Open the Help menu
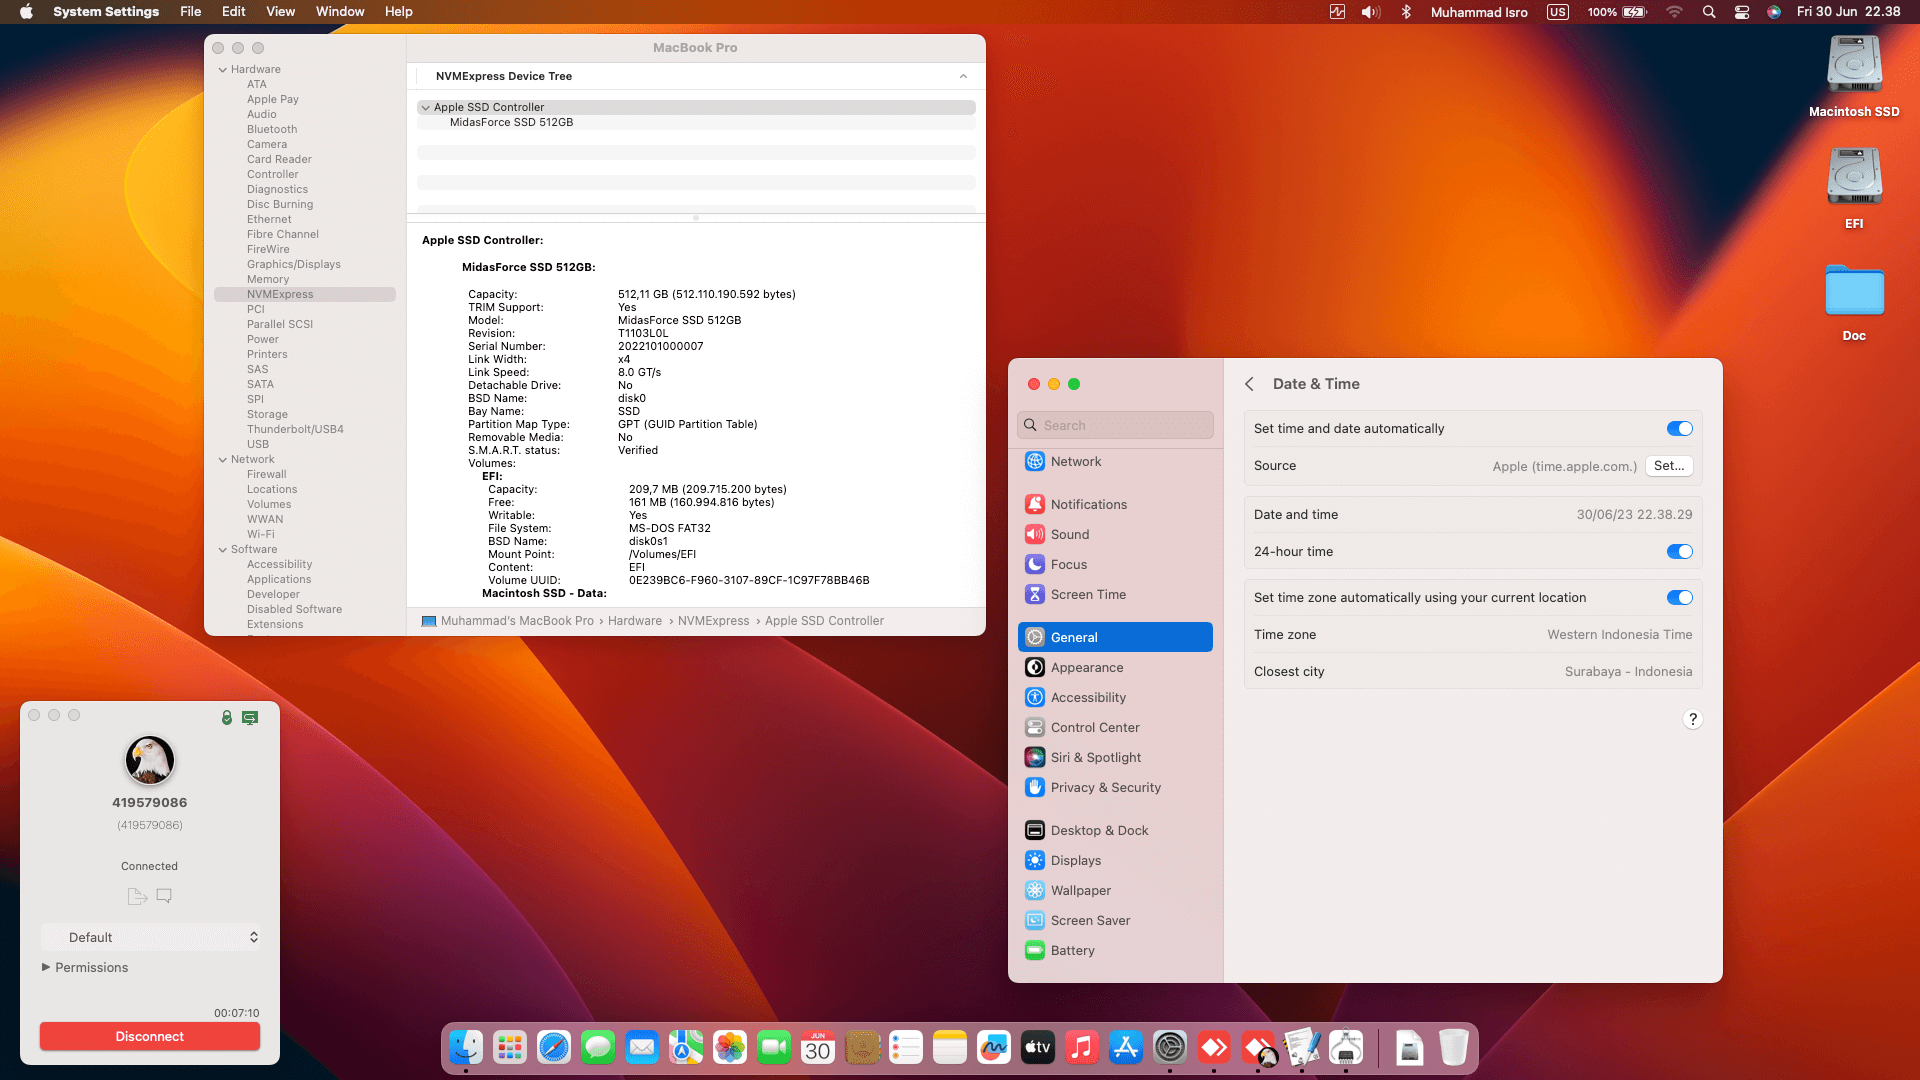 click(x=399, y=12)
